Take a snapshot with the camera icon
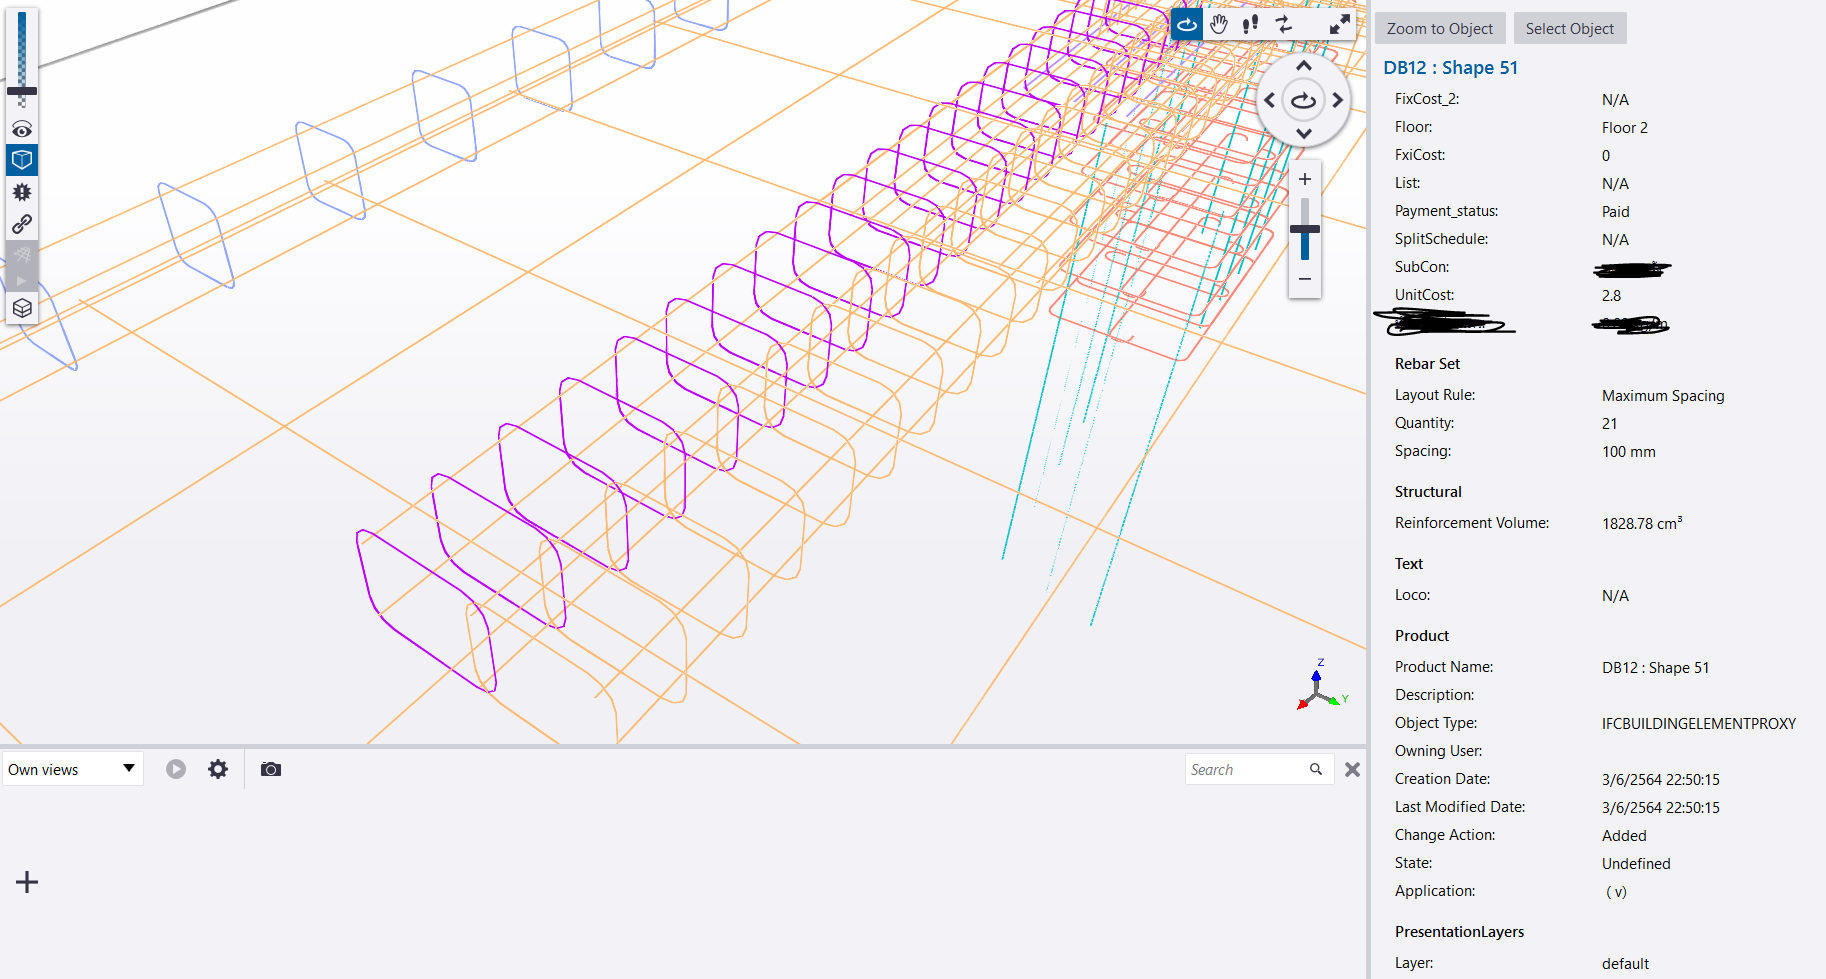This screenshot has height=979, width=1826. point(270,769)
